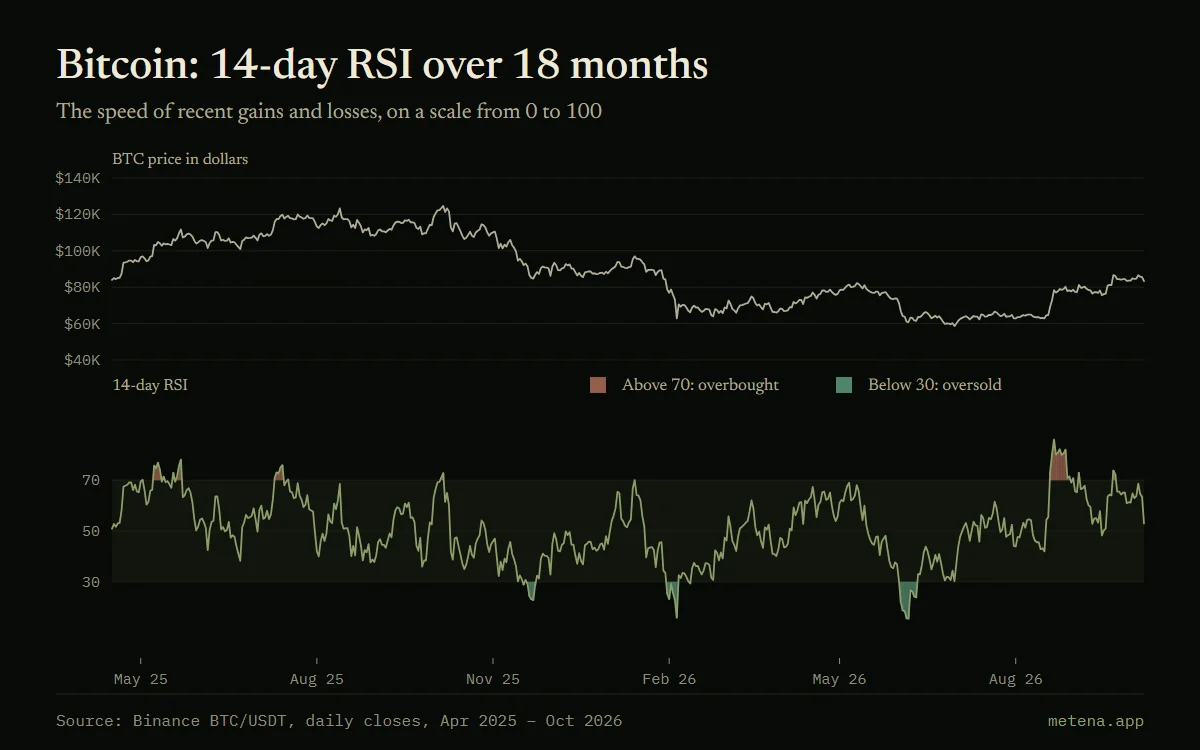Image resolution: width=1200 pixels, height=750 pixels.
Task: Click the 'May 26' date label
Action: point(839,679)
